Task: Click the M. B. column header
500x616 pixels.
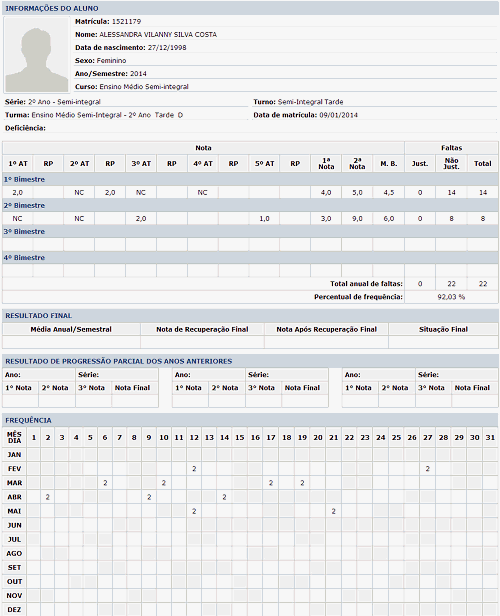Action: (x=388, y=164)
